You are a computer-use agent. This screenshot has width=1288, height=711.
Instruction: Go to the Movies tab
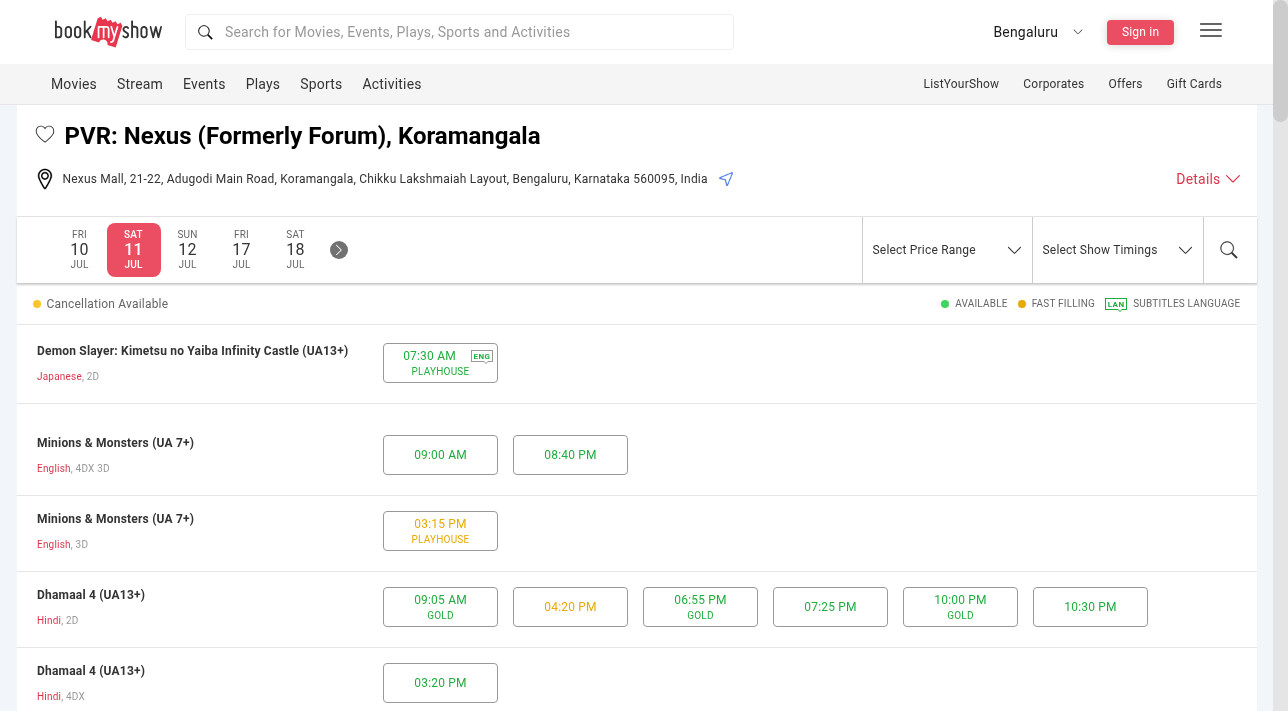click(x=74, y=84)
